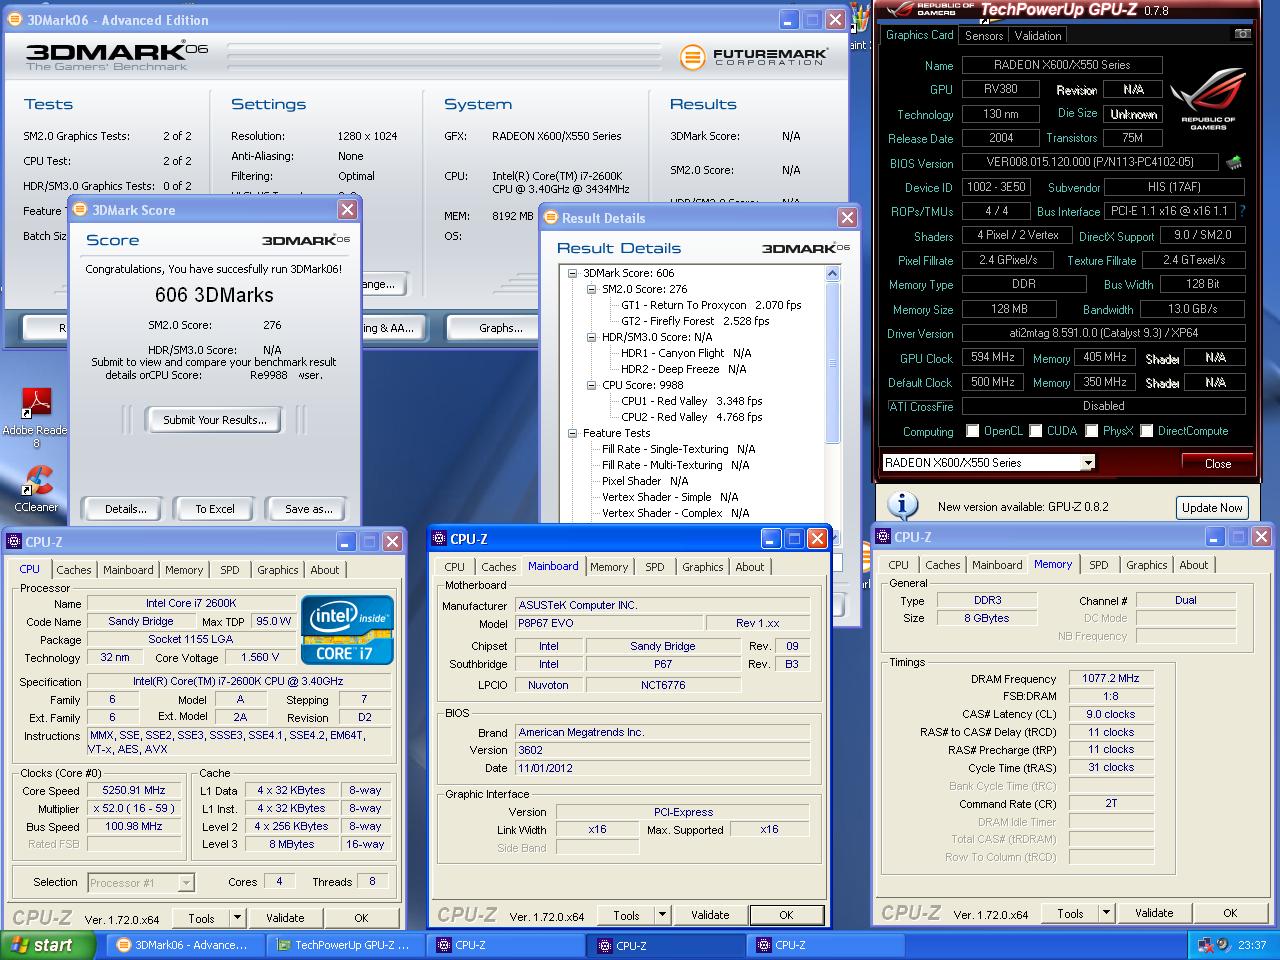
Task: Click the CPU-Z Mainboard window title icon
Action: coord(439,538)
